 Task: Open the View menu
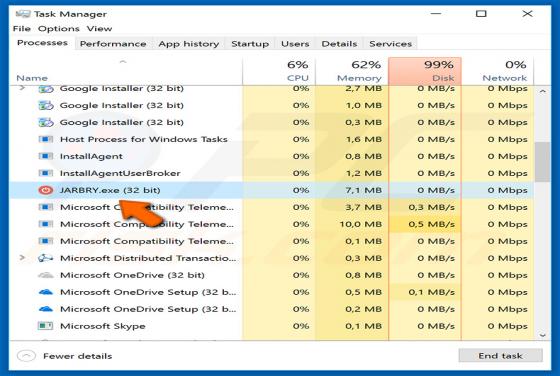click(99, 29)
